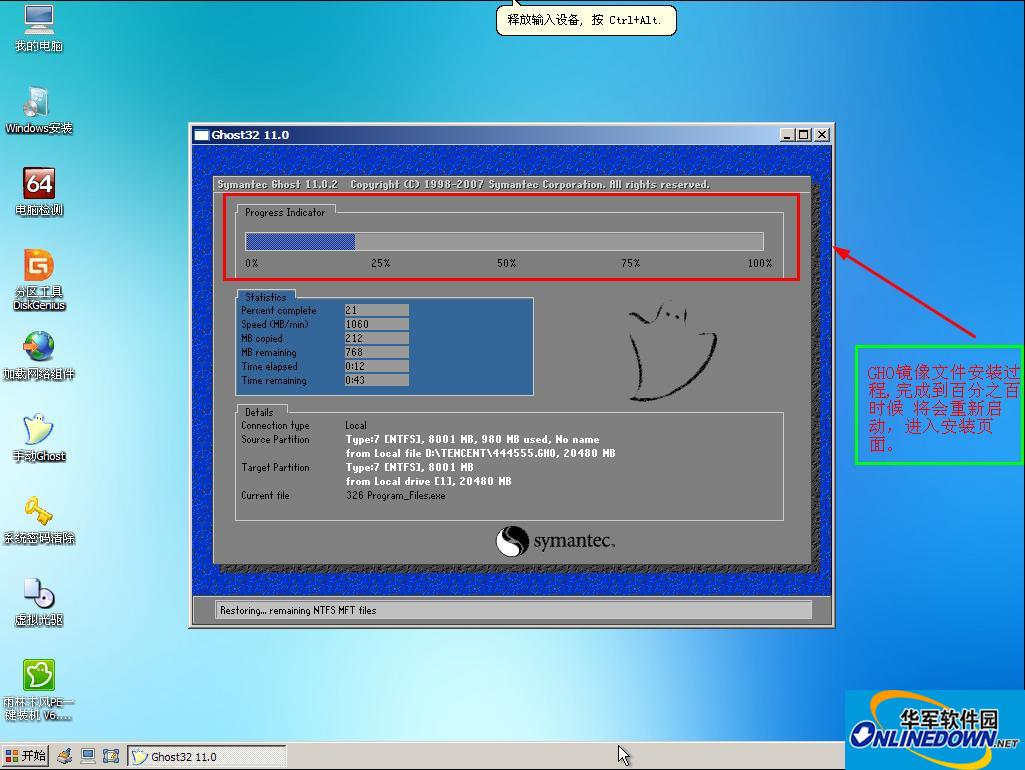Click the 'from Local drive [1], 20480 MB' line

[429, 481]
